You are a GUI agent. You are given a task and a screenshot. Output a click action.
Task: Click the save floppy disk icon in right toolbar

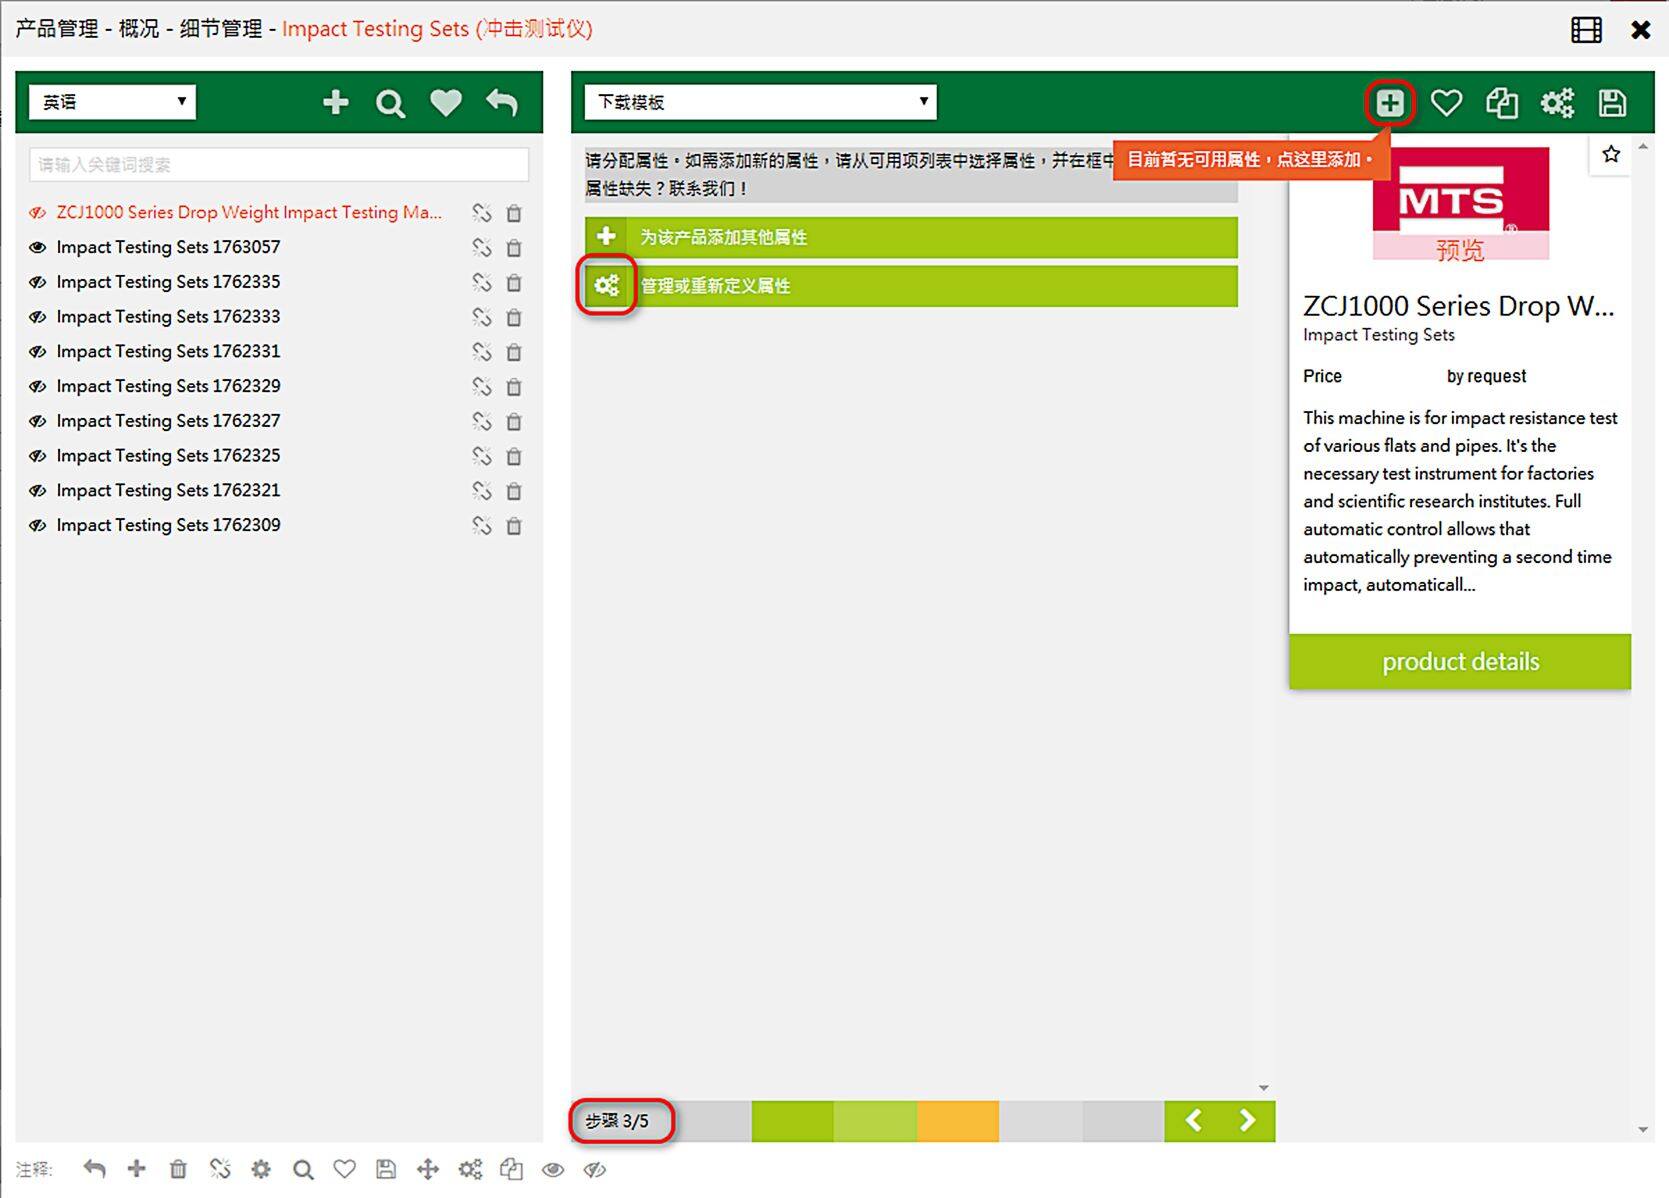[1612, 102]
